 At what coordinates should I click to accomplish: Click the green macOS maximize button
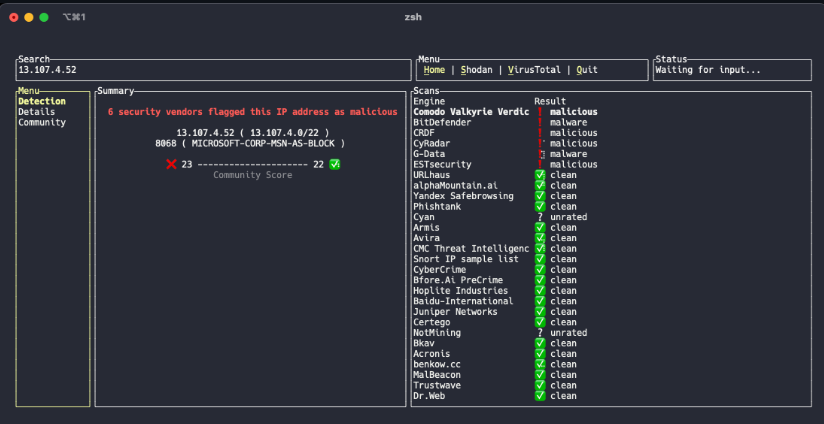click(44, 17)
